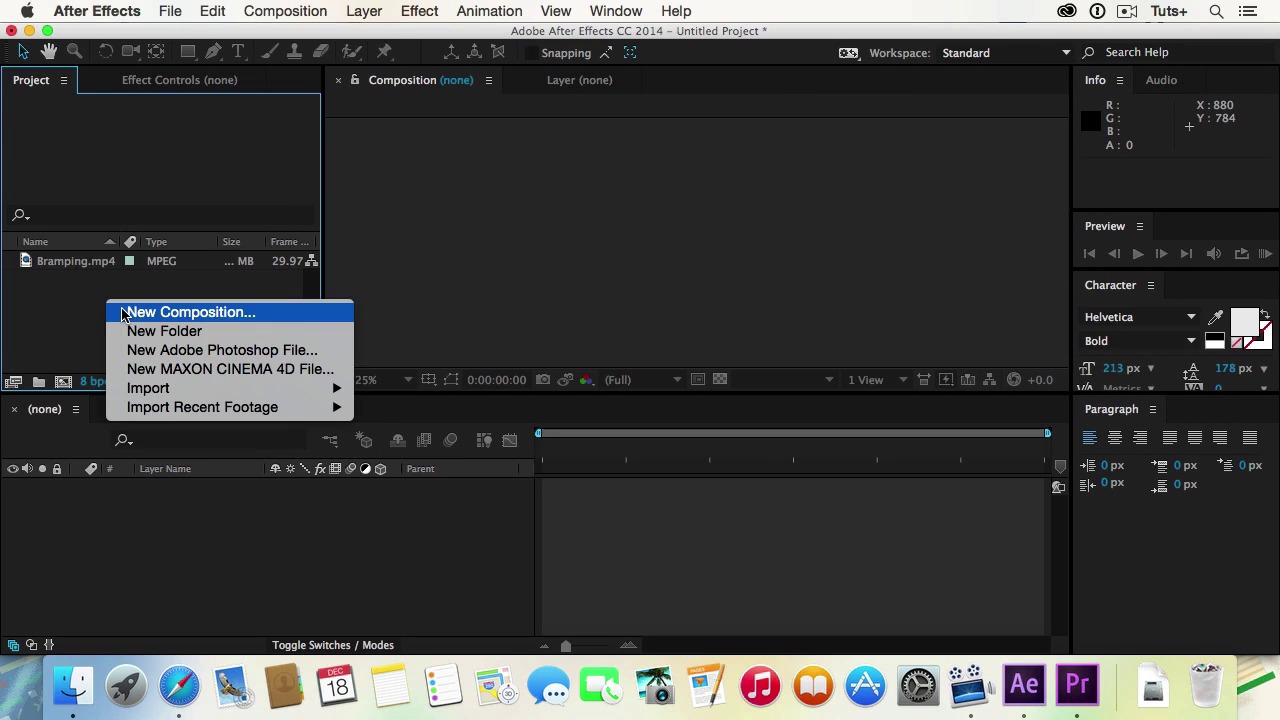The width and height of the screenshot is (1280, 720).
Task: Choose New Folder from context menu
Action: [x=230, y=331]
